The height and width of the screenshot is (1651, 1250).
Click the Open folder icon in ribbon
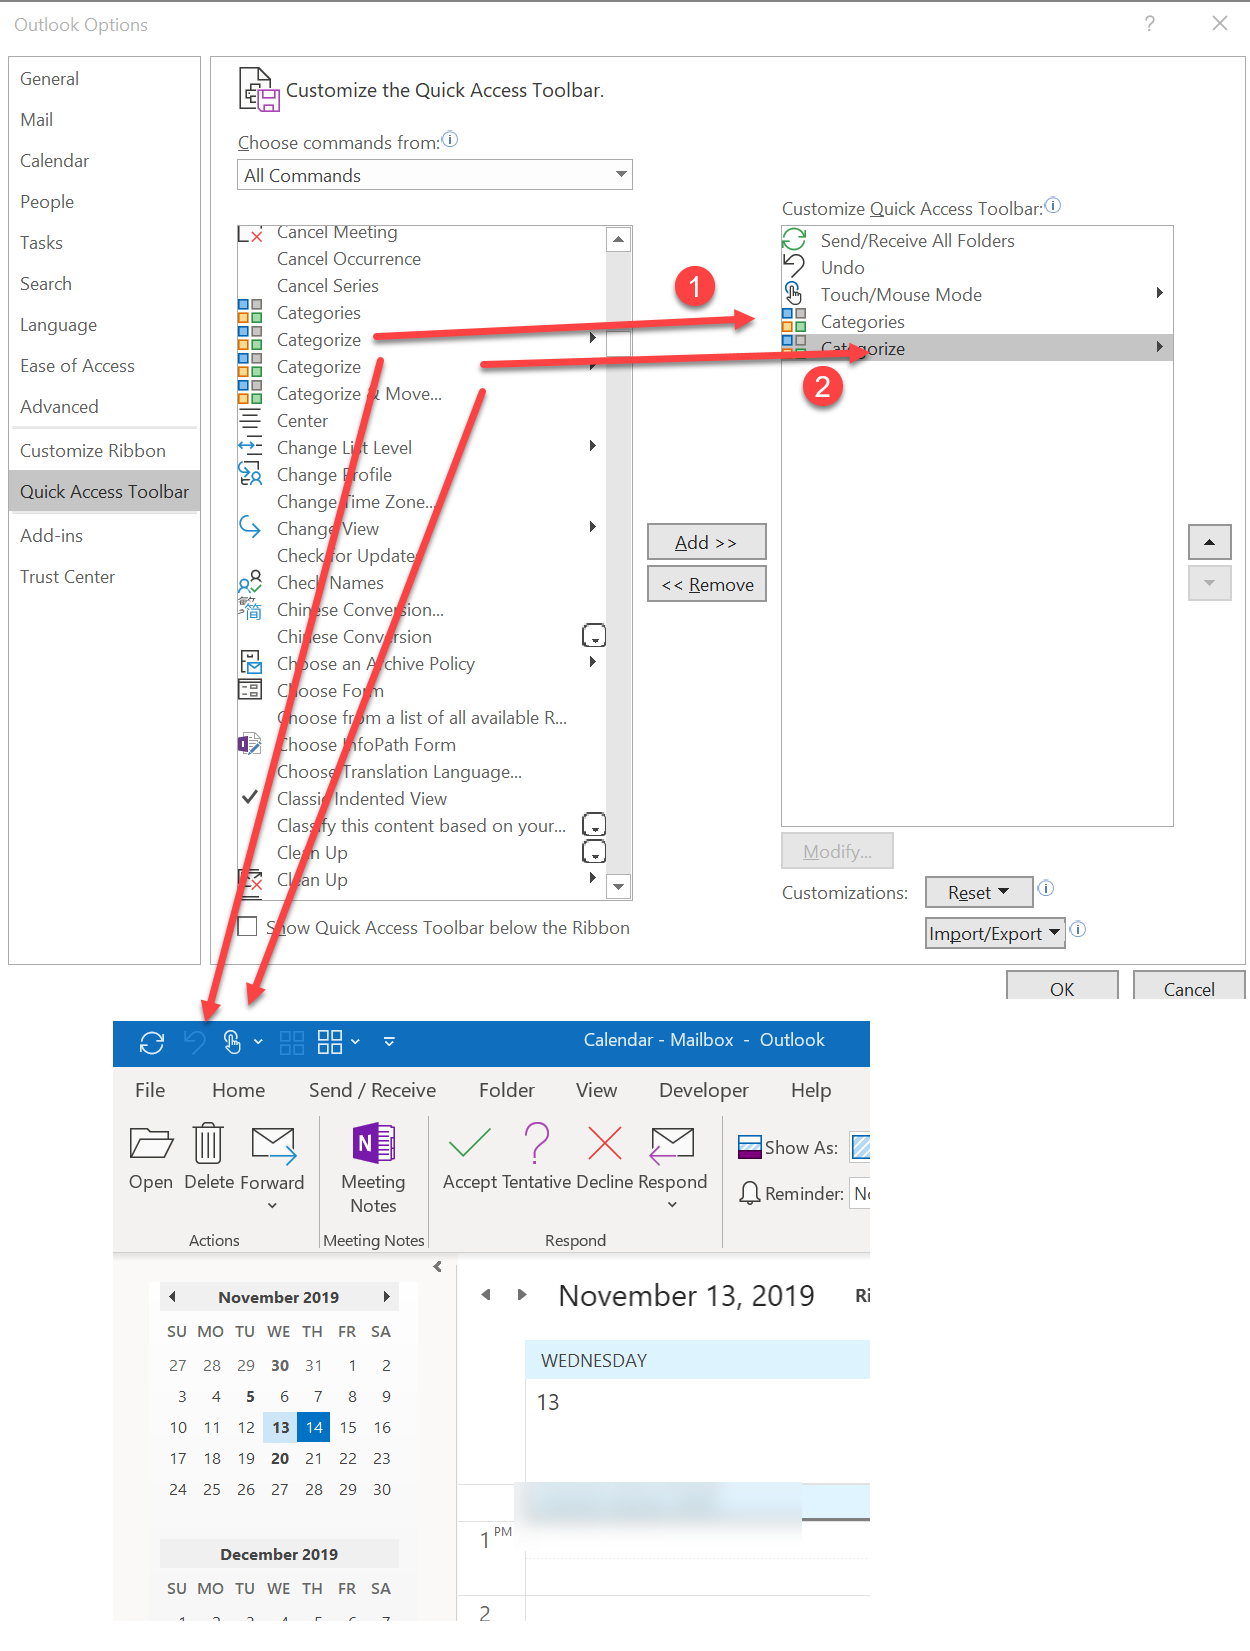[151, 1144]
